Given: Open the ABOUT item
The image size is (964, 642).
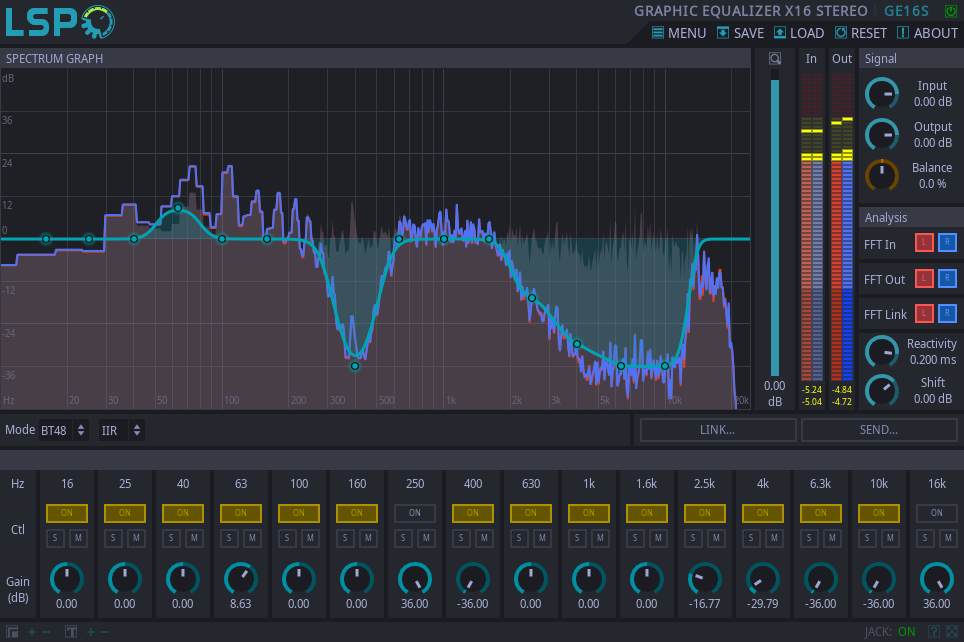Looking at the screenshot, I should pos(927,33).
